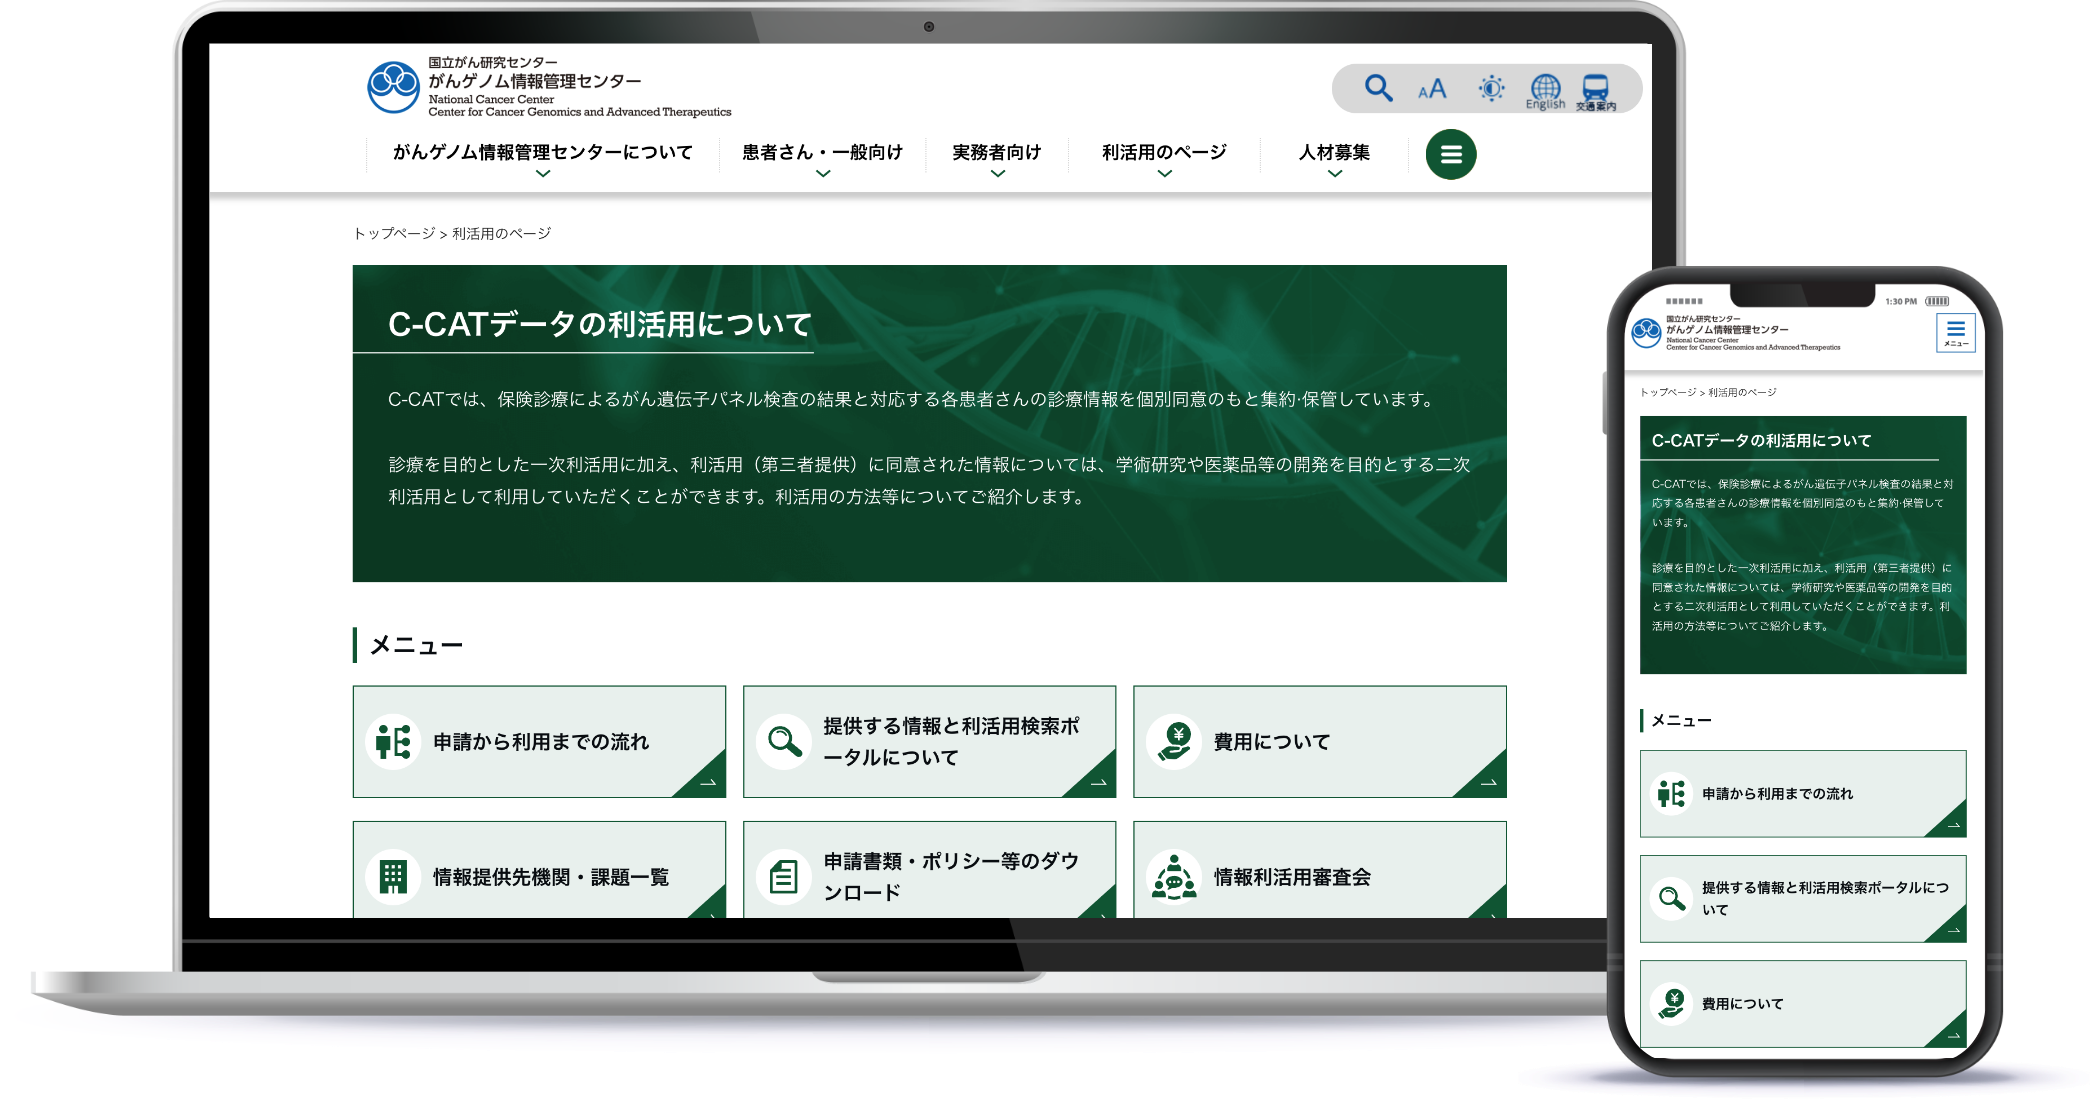Expand chevron under 患者さん・一般向け
This screenshot has width=2090, height=1100.
pyautogui.click(x=823, y=174)
